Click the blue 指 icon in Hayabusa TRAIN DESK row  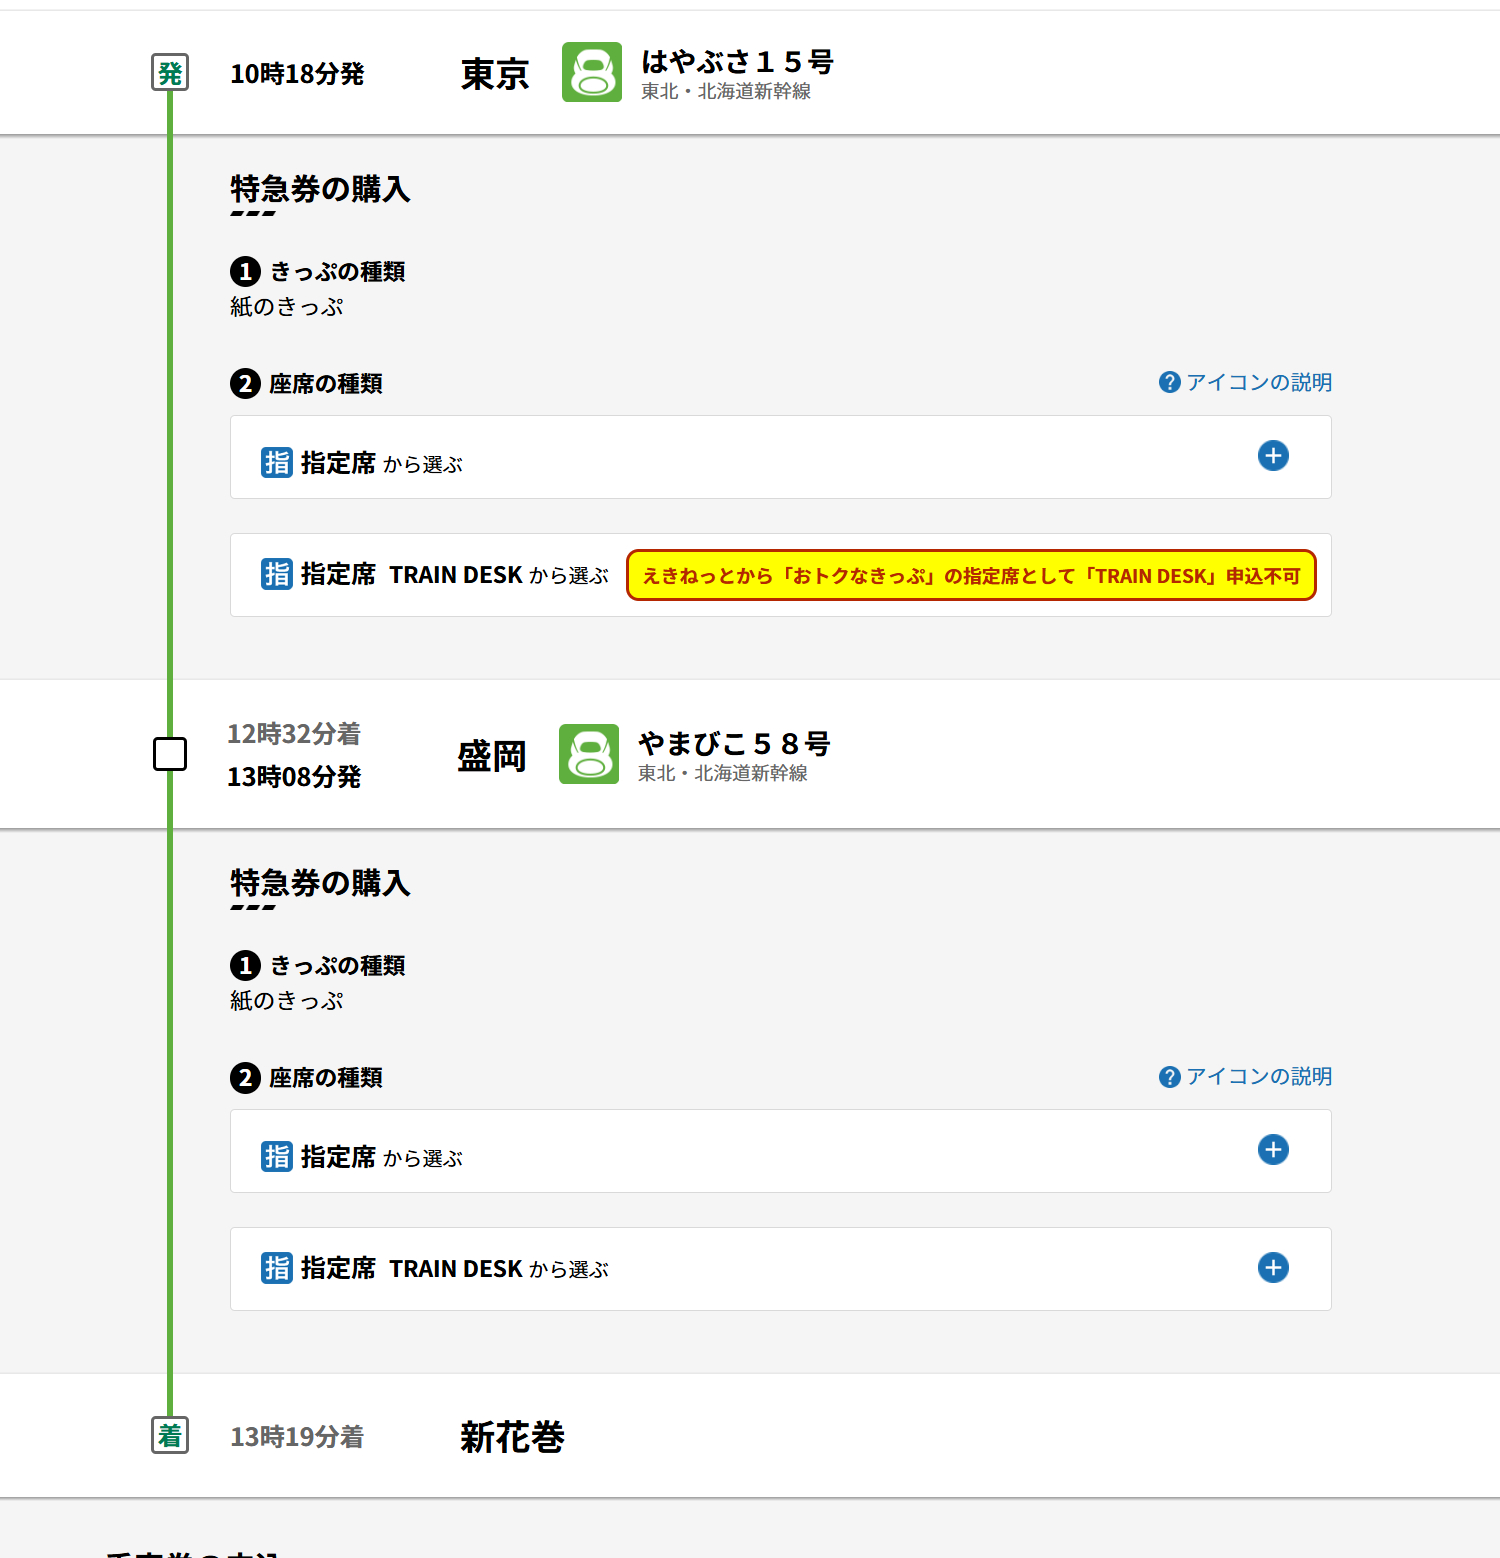[276, 574]
